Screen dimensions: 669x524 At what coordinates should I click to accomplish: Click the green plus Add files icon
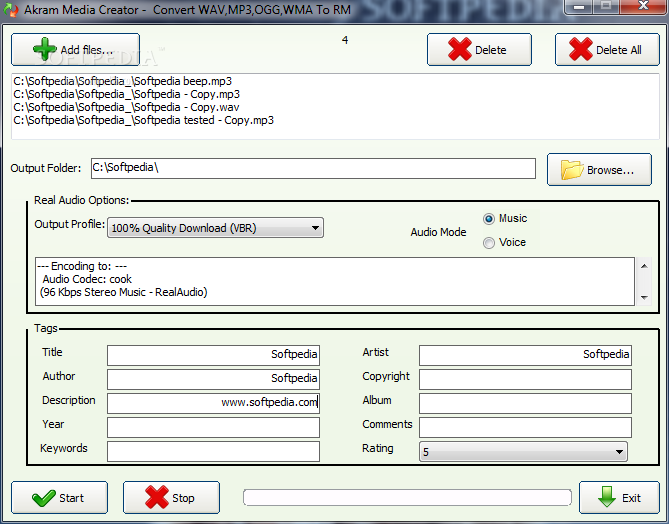click(x=45, y=49)
